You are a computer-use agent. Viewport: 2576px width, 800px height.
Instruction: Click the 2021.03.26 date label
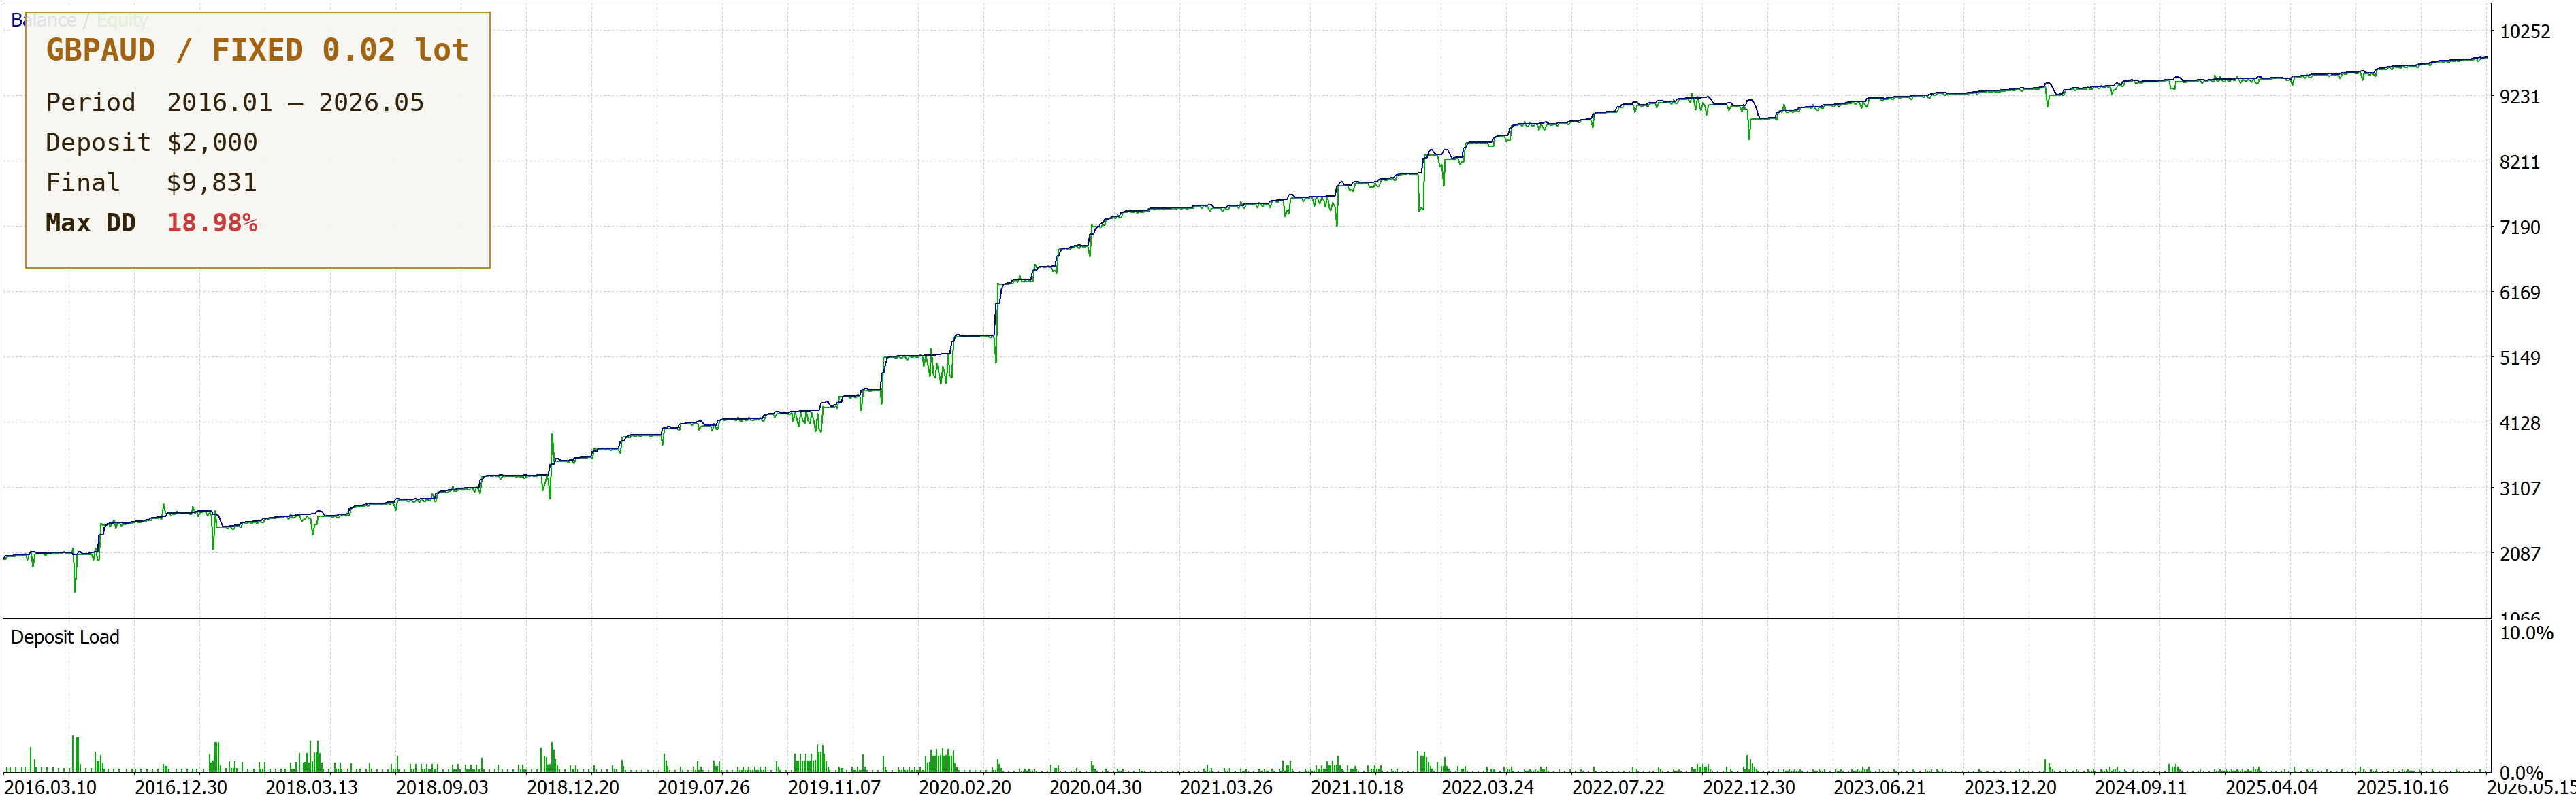point(1226,787)
